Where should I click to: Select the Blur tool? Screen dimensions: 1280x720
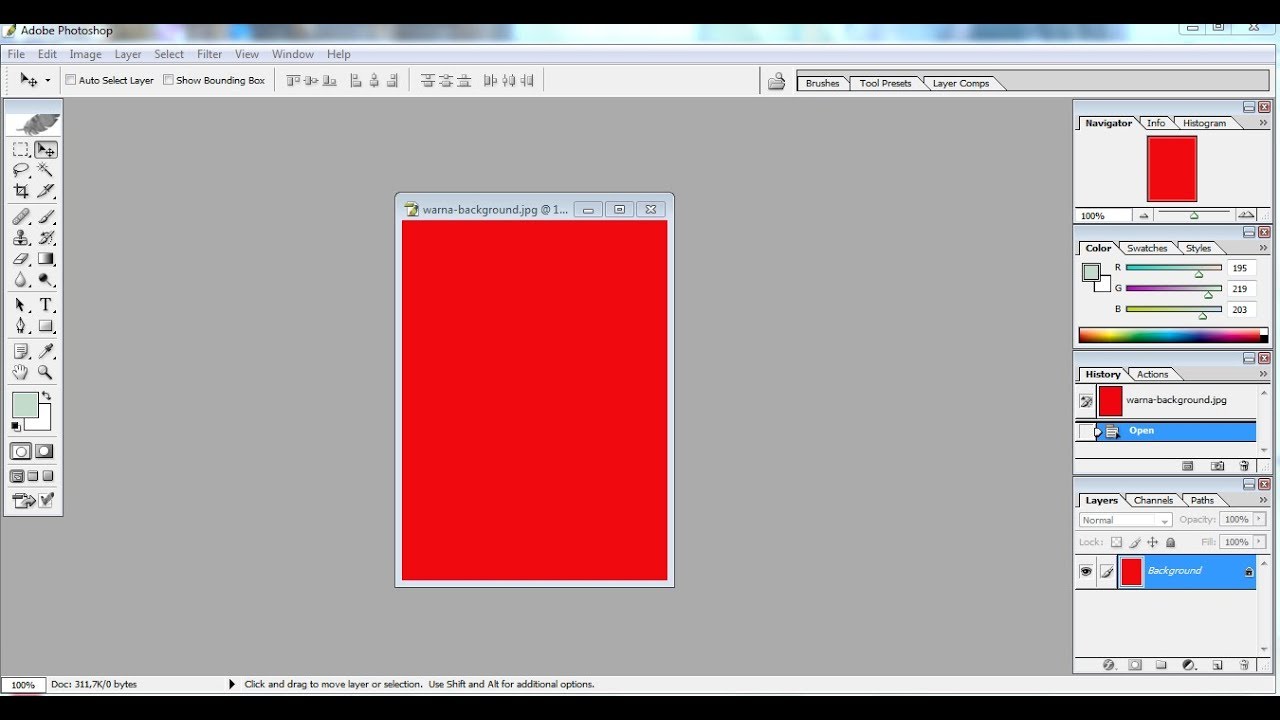(x=20, y=280)
